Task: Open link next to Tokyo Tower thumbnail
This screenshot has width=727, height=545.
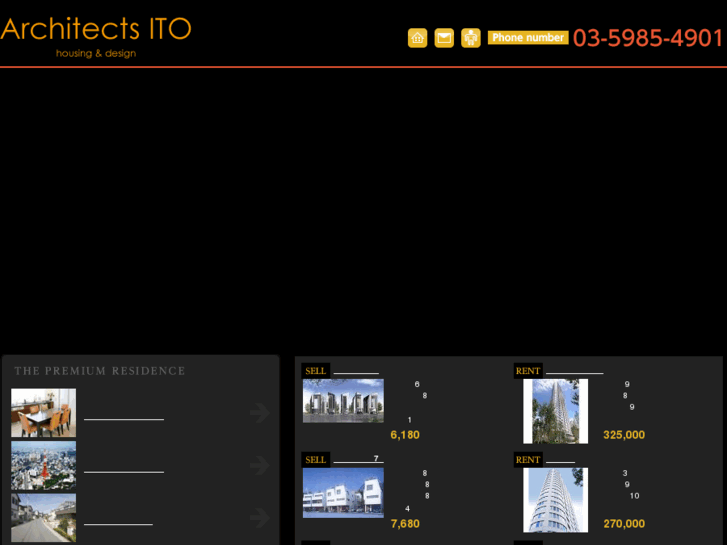Action: tap(124, 468)
